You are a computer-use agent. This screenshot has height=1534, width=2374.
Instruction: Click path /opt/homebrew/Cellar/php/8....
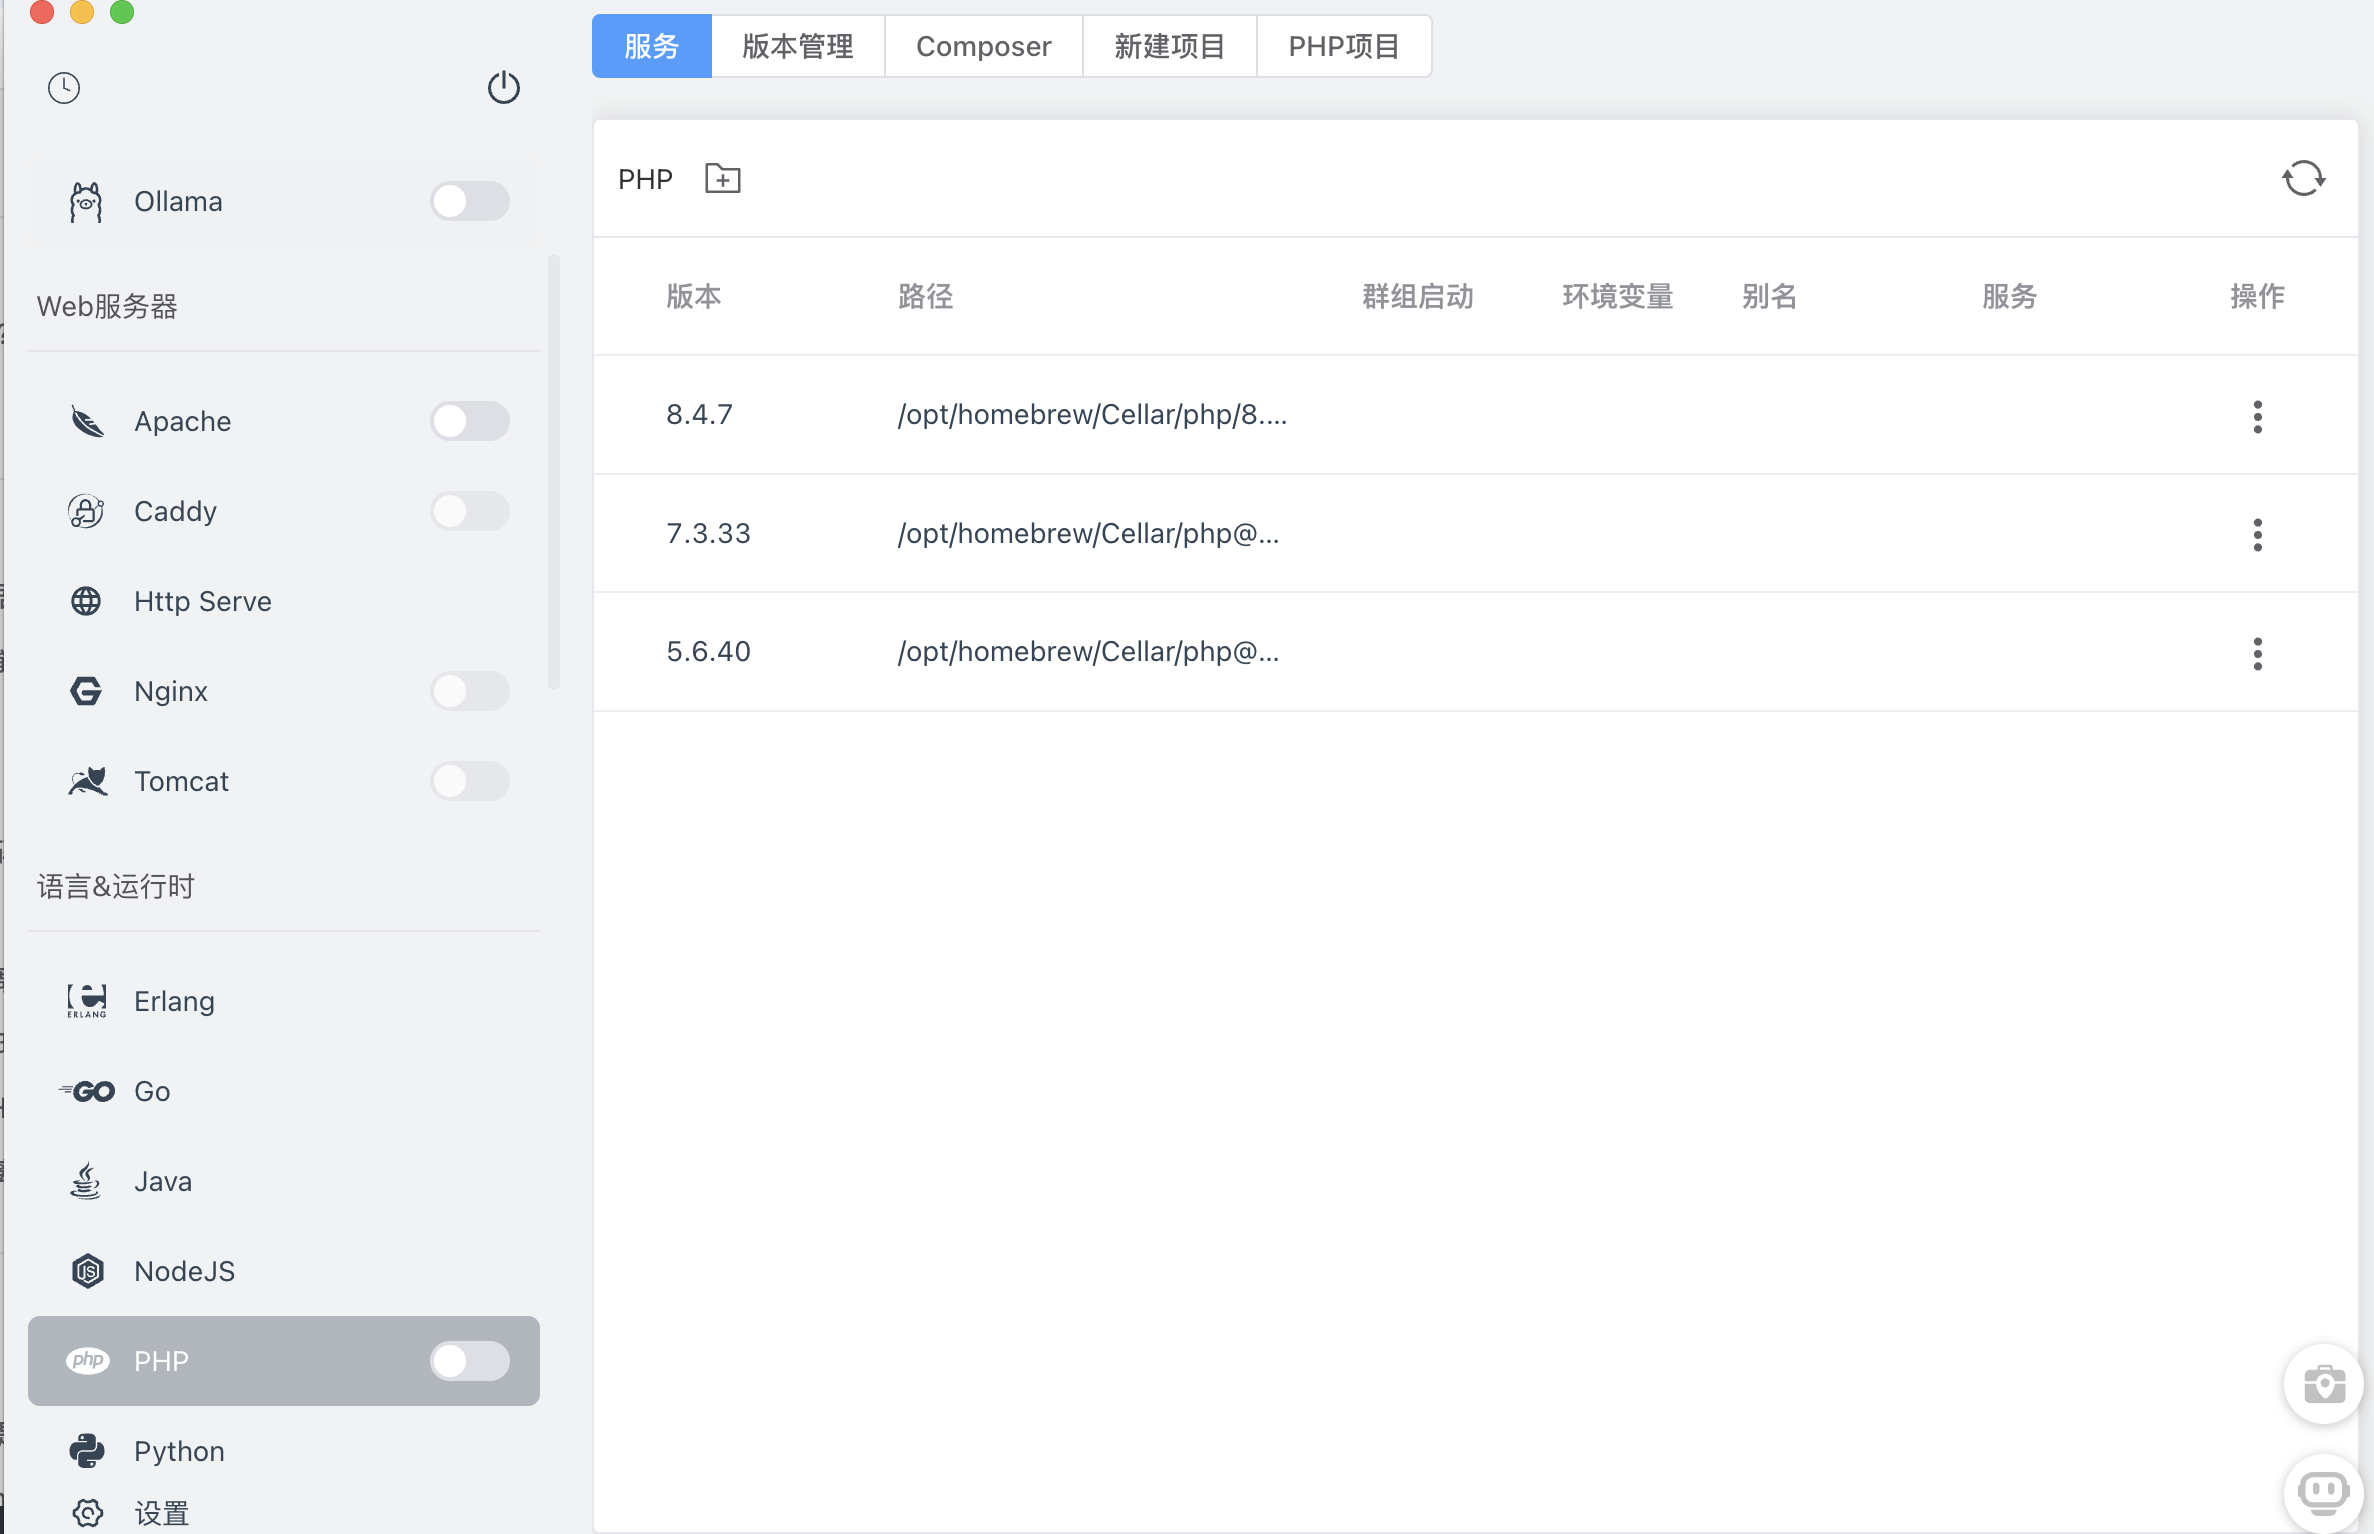point(1093,414)
